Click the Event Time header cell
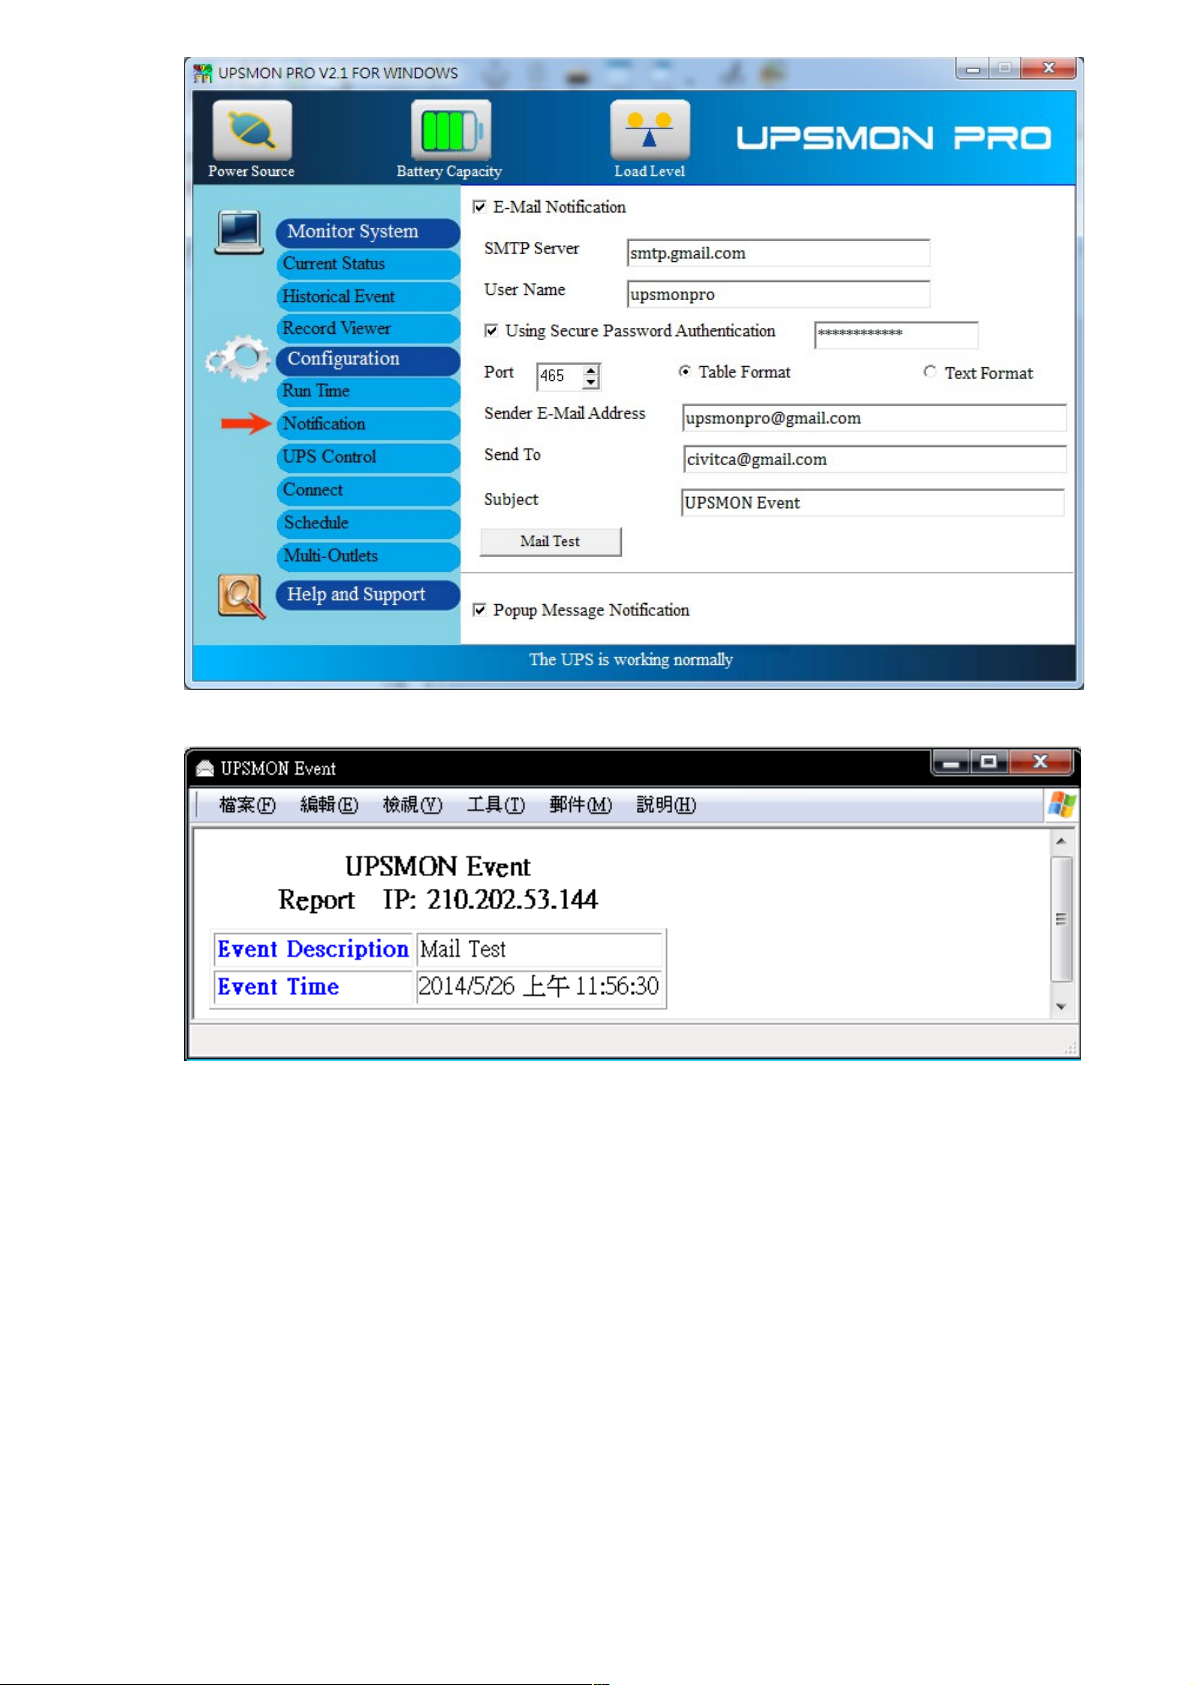The image size is (1191, 1685). pyautogui.click(x=313, y=987)
